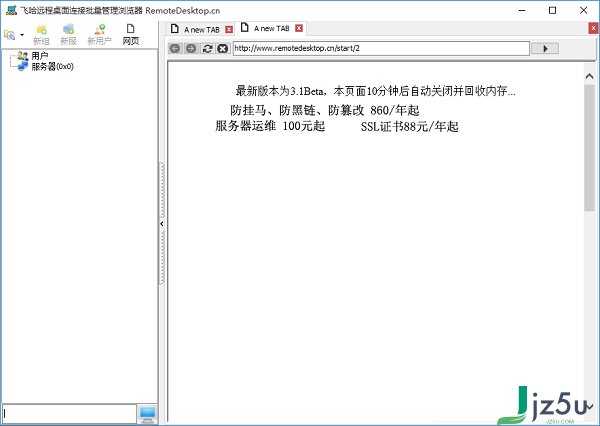Switch to the second A new TAB
Viewport: 600px width, 426px height.
[271, 28]
